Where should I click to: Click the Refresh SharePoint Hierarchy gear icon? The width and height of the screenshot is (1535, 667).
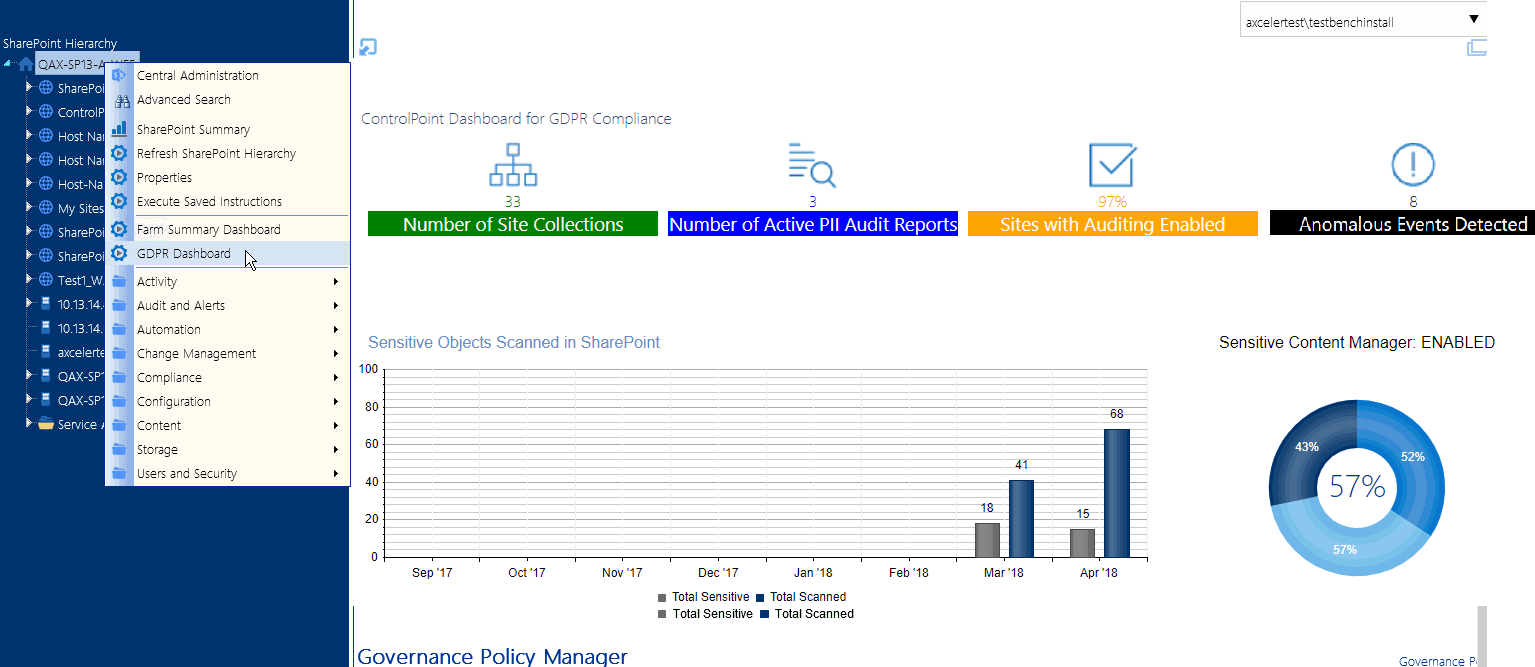(120, 153)
